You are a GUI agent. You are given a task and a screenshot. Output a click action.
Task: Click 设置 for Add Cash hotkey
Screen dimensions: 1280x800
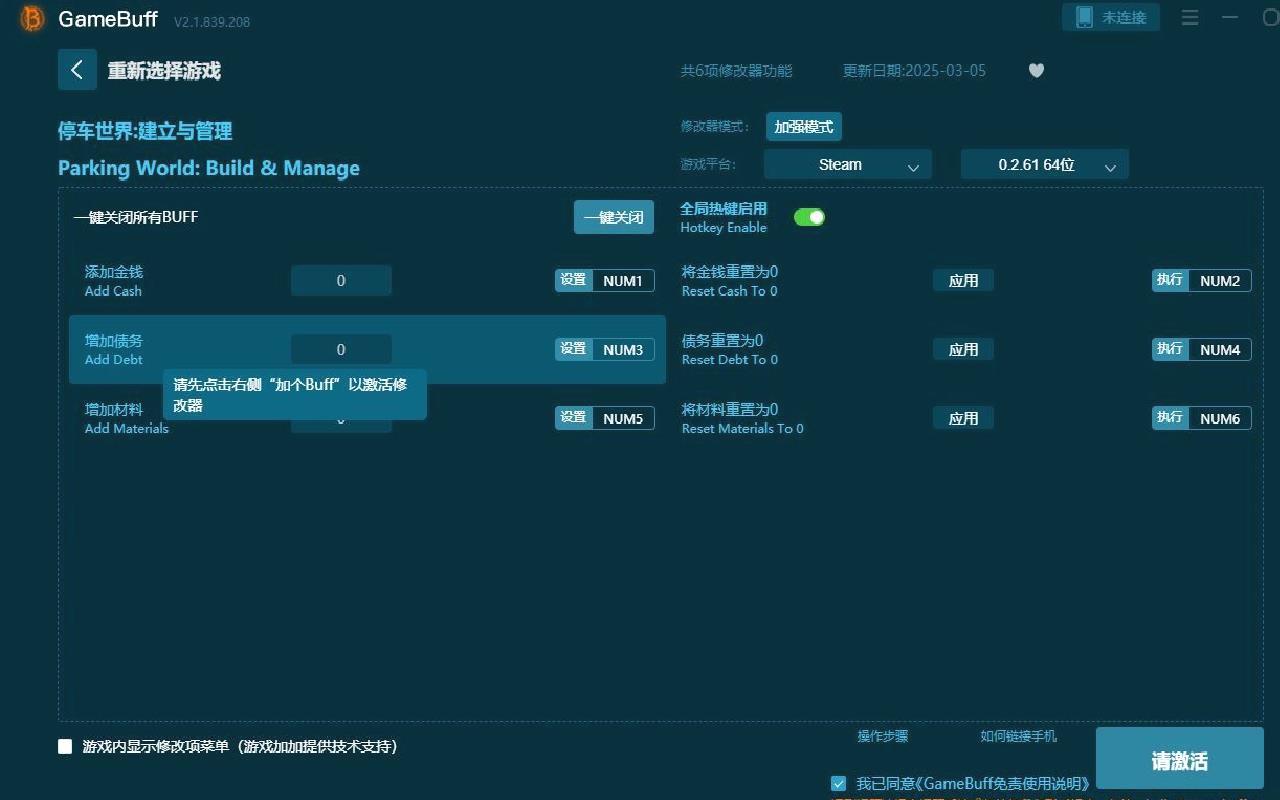coord(573,280)
